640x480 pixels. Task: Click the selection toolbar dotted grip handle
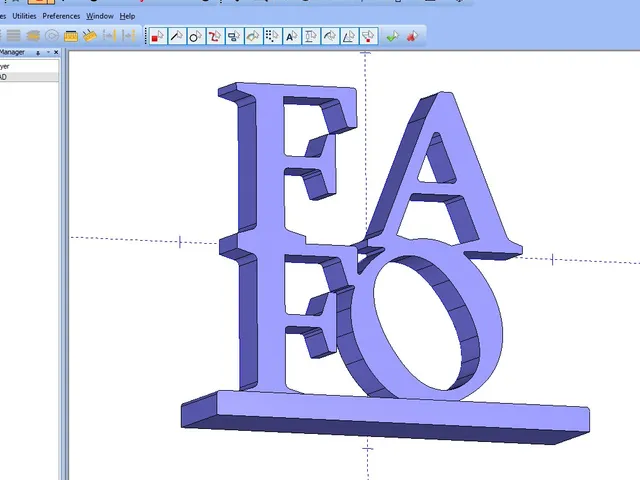tap(146, 36)
